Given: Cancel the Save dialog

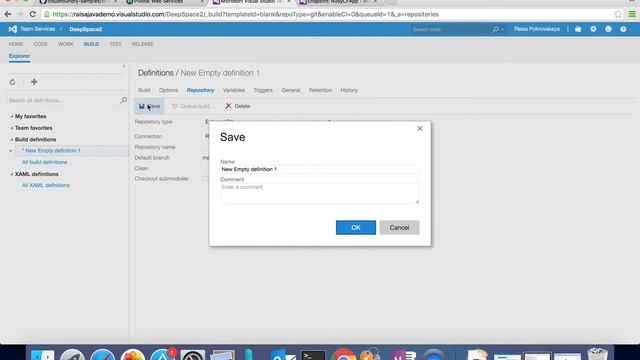Looking at the screenshot, I should point(399,227).
